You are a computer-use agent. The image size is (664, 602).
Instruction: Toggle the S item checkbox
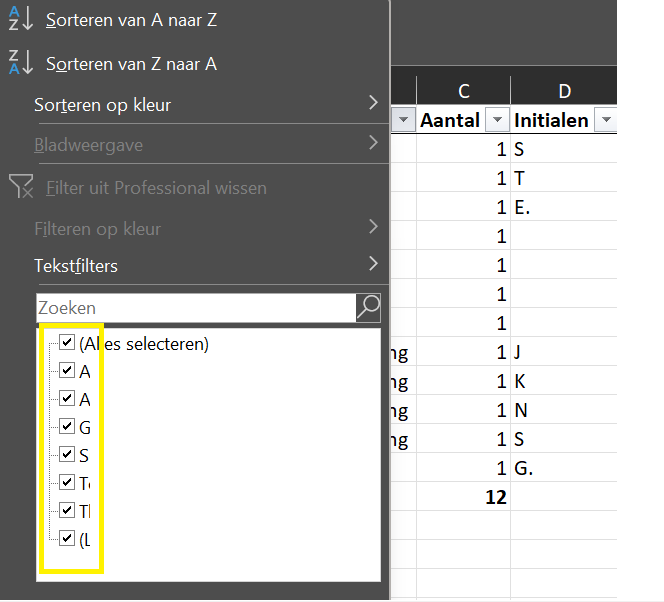tap(67, 455)
